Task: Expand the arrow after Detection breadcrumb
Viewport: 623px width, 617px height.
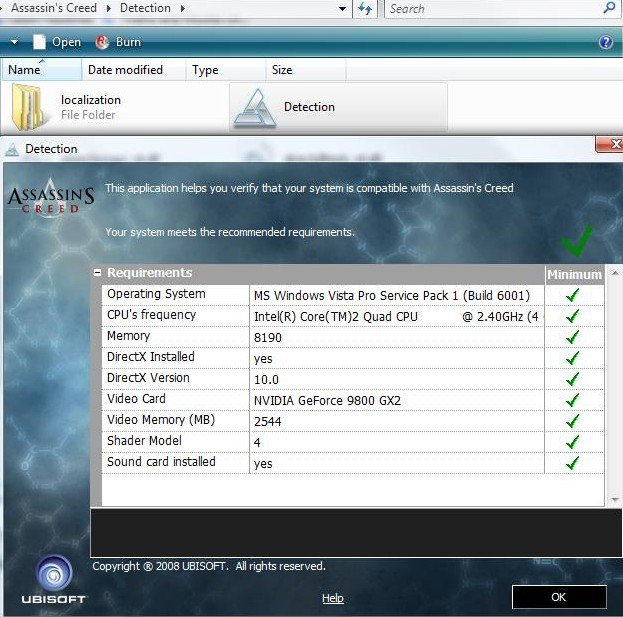Action: coord(182,8)
